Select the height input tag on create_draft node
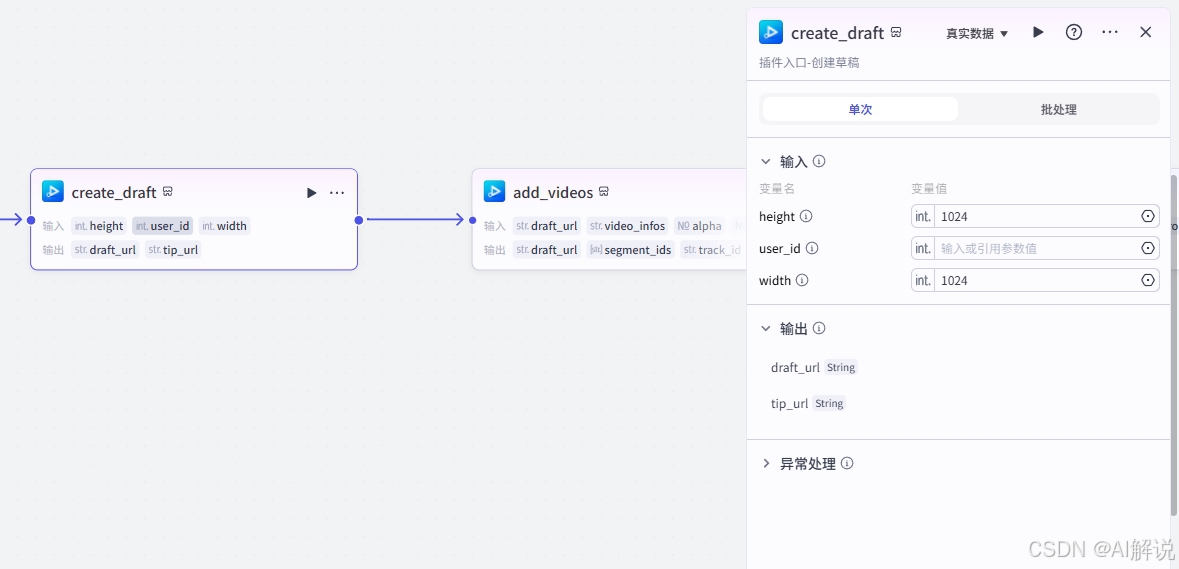 [99, 226]
